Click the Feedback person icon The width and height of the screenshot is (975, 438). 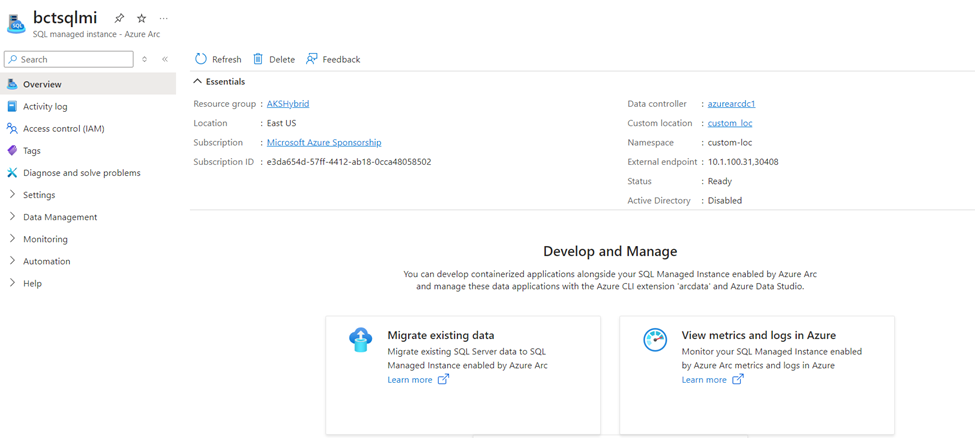312,59
